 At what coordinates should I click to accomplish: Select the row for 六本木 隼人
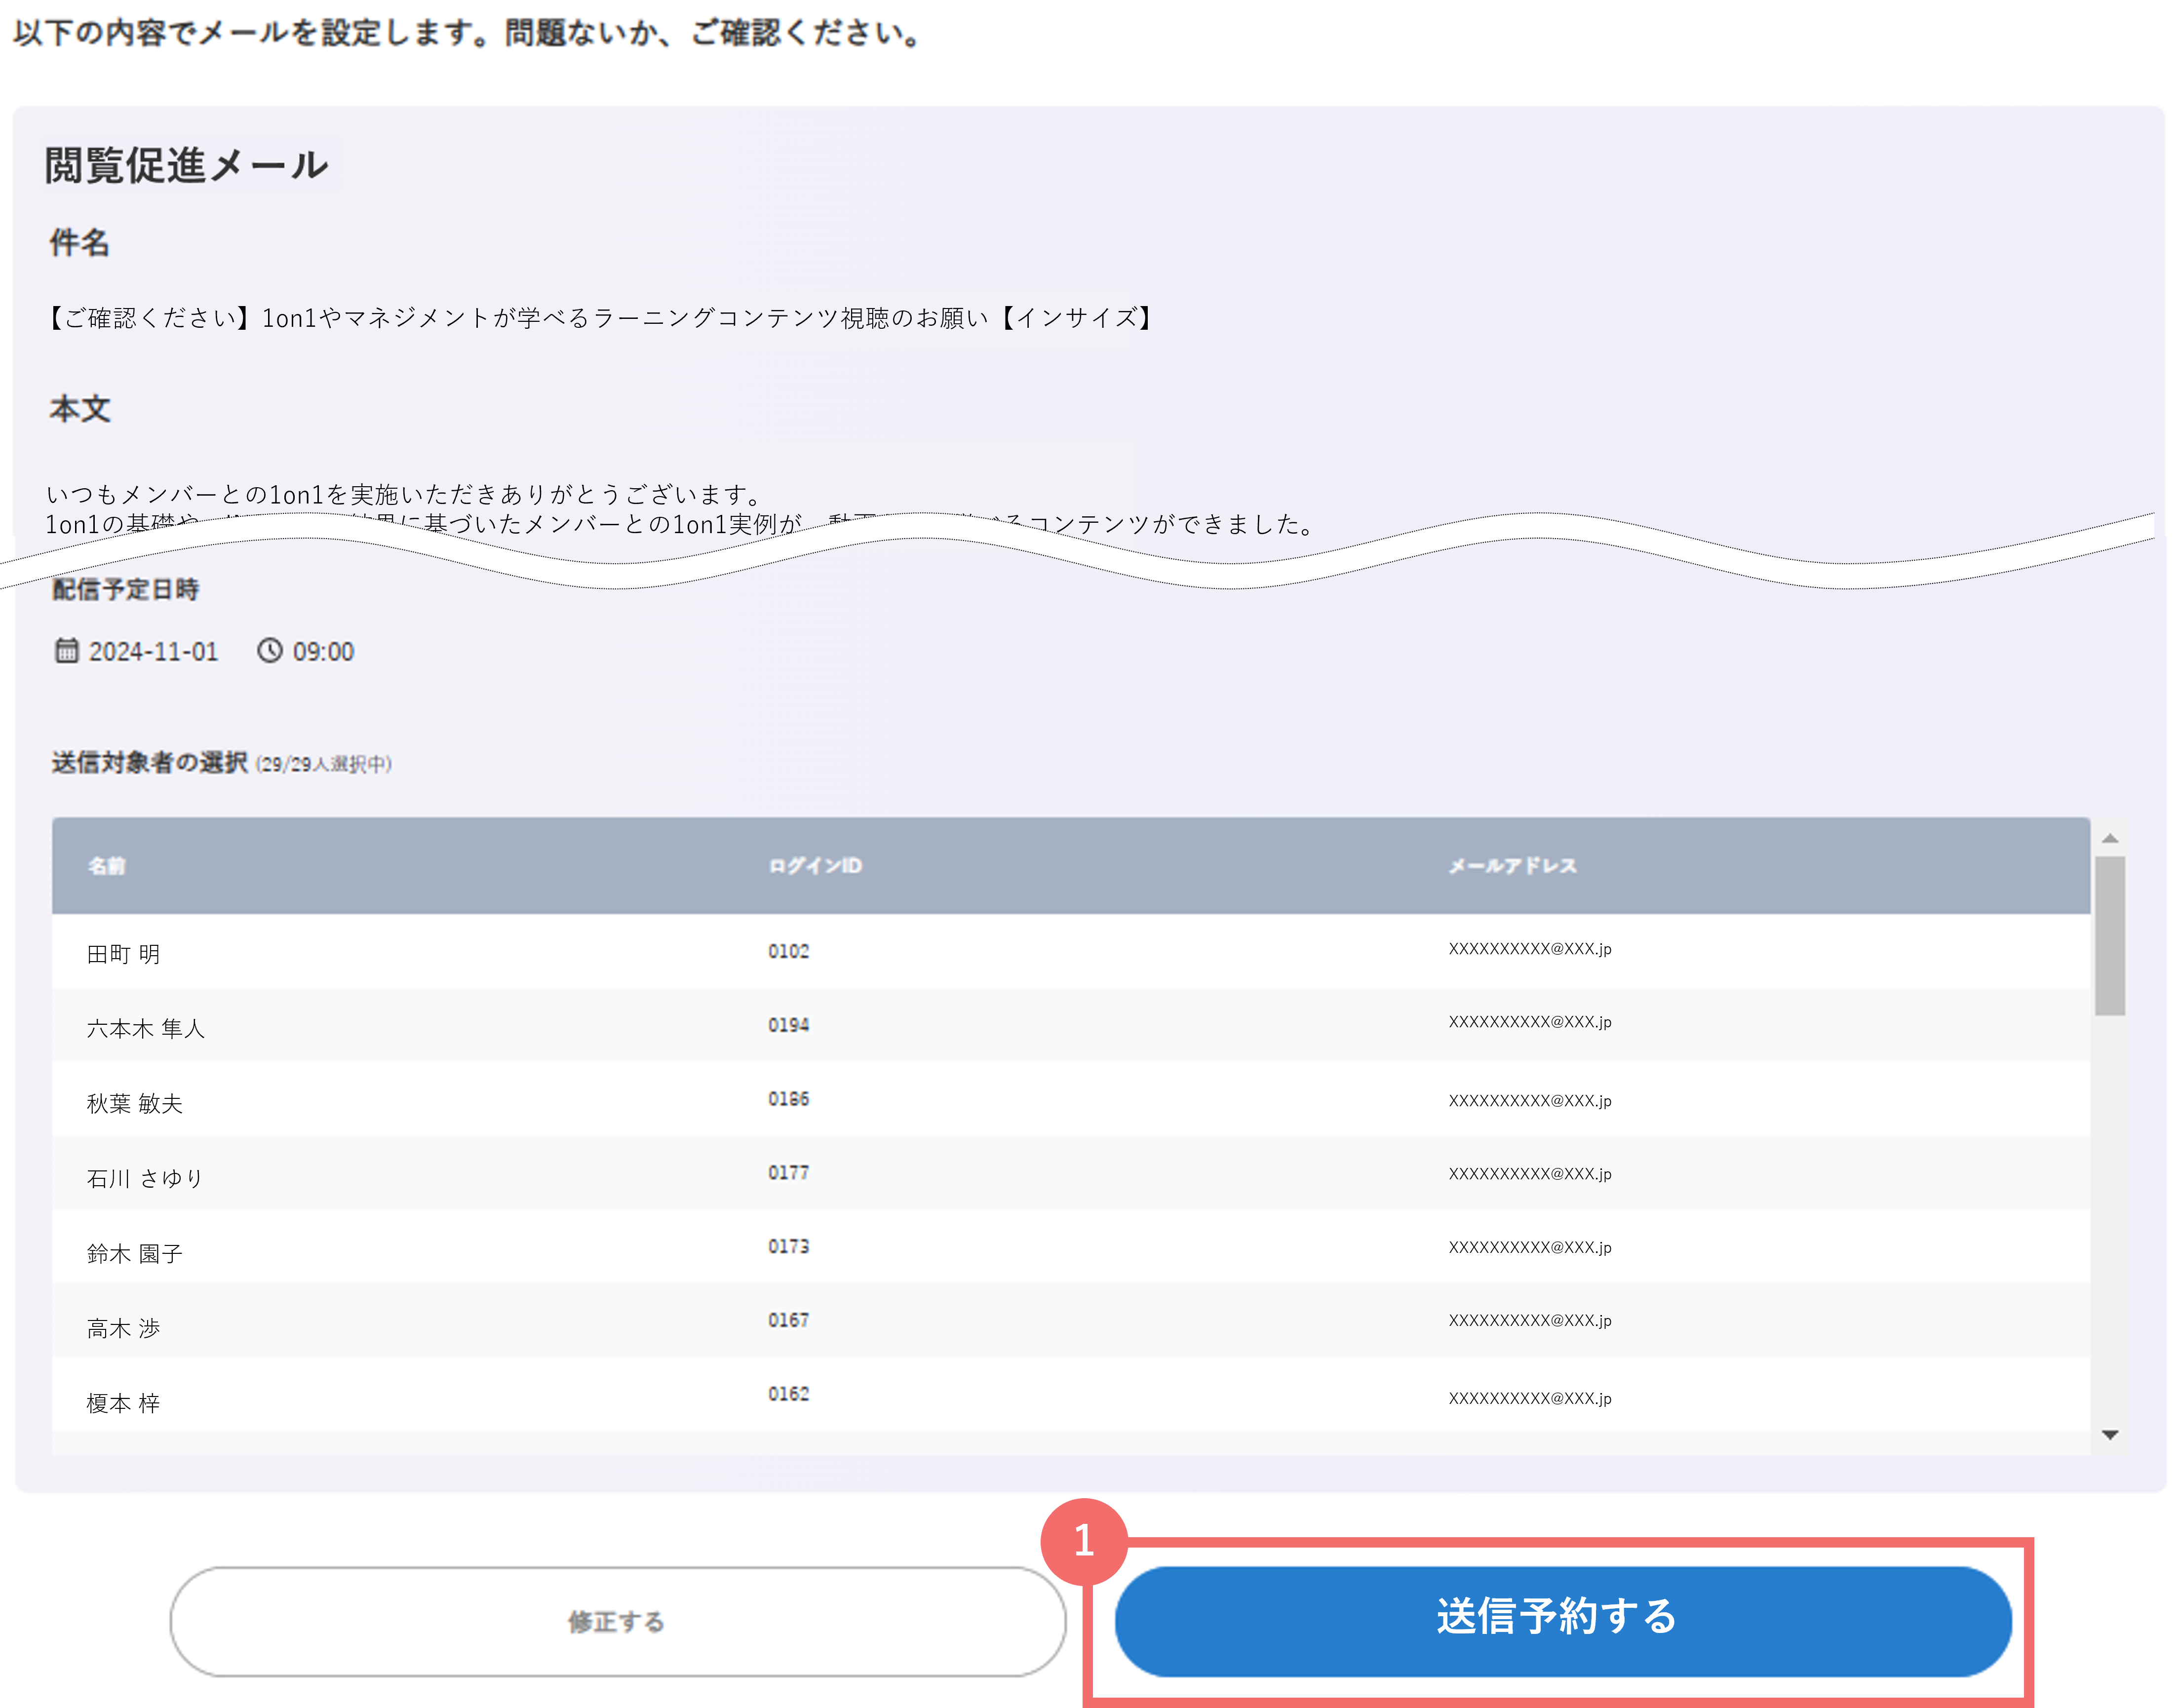click(1071, 1025)
